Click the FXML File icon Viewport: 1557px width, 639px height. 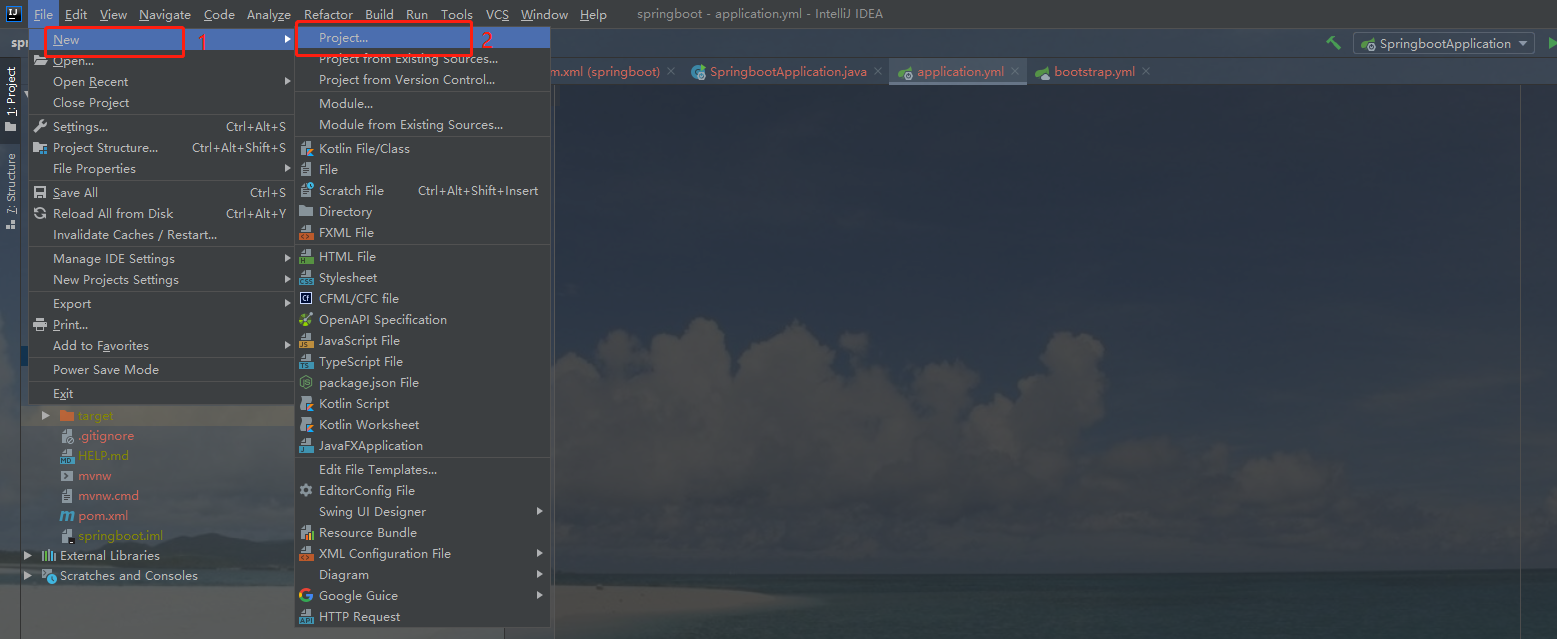[306, 233]
